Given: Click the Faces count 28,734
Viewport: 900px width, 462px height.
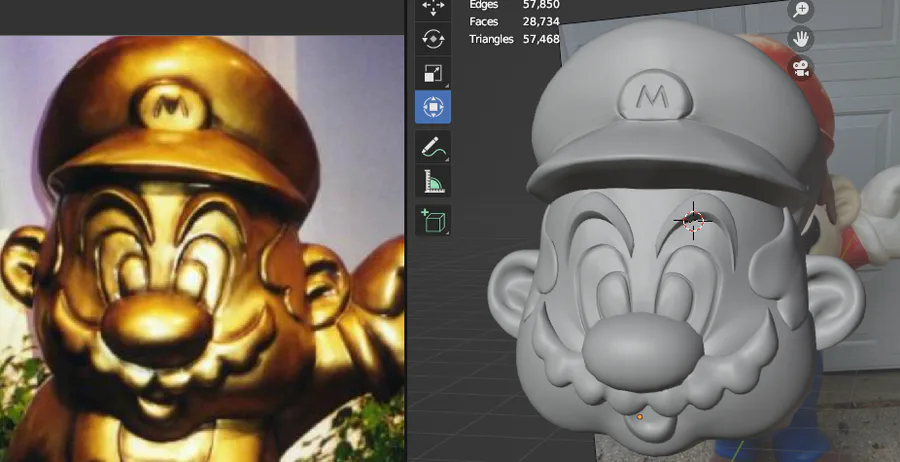Looking at the screenshot, I should click(x=541, y=22).
